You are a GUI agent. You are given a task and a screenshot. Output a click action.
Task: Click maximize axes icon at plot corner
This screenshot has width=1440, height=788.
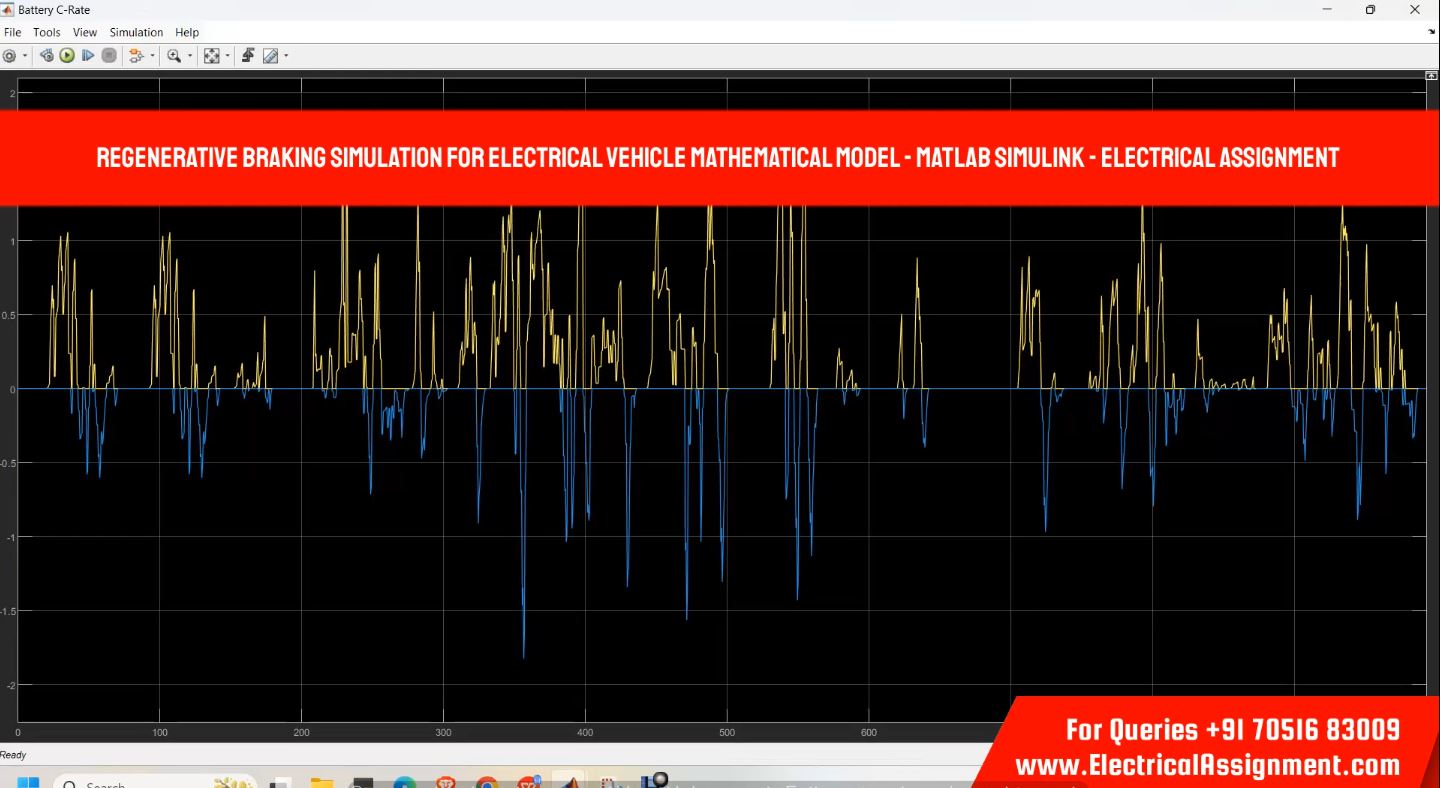point(1431,76)
